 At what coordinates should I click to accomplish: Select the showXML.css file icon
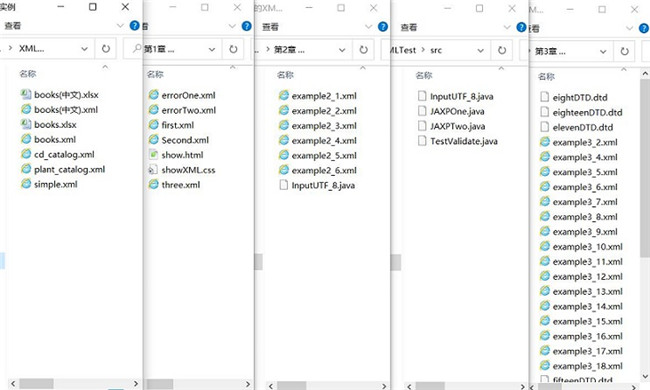click(153, 170)
